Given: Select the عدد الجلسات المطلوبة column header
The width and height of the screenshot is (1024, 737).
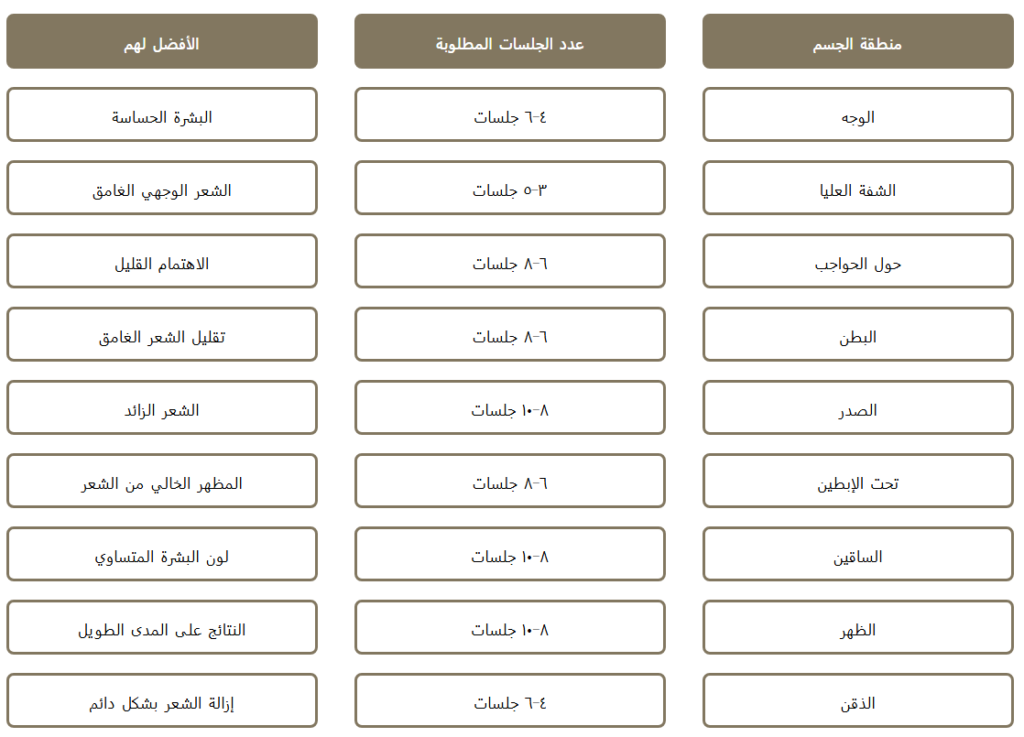Looking at the screenshot, I should 509,42.
